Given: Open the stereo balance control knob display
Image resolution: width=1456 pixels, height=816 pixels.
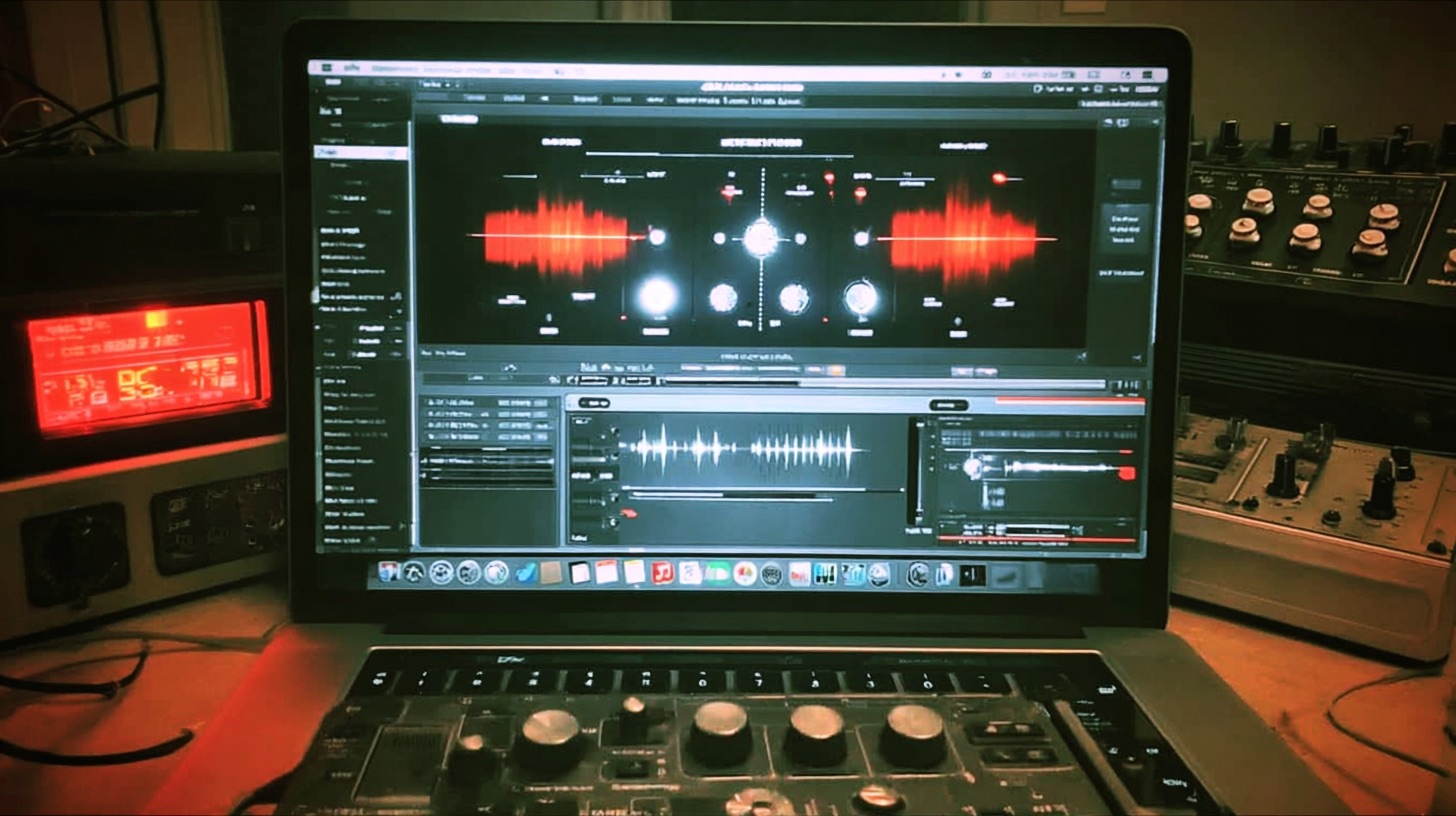Looking at the screenshot, I should 760,237.
